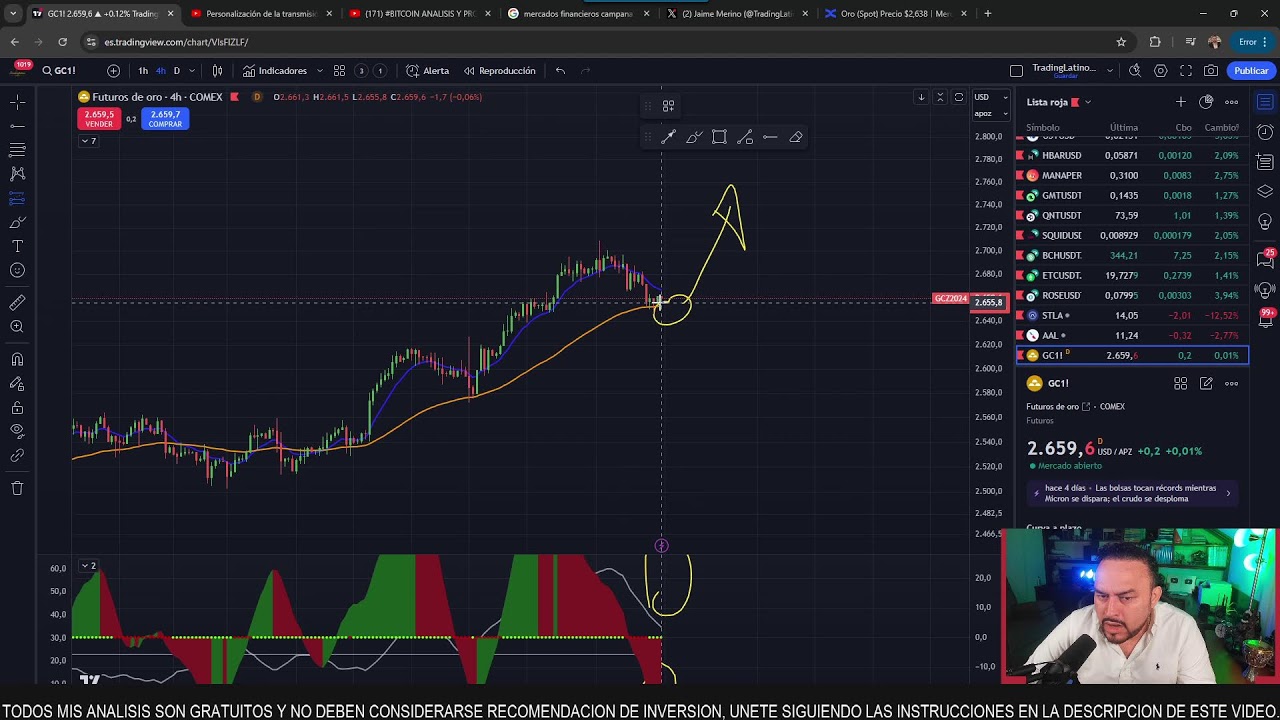Viewport: 1280px width, 720px height.
Task: Click the blue COMPRAR buy button
Action: (x=166, y=118)
